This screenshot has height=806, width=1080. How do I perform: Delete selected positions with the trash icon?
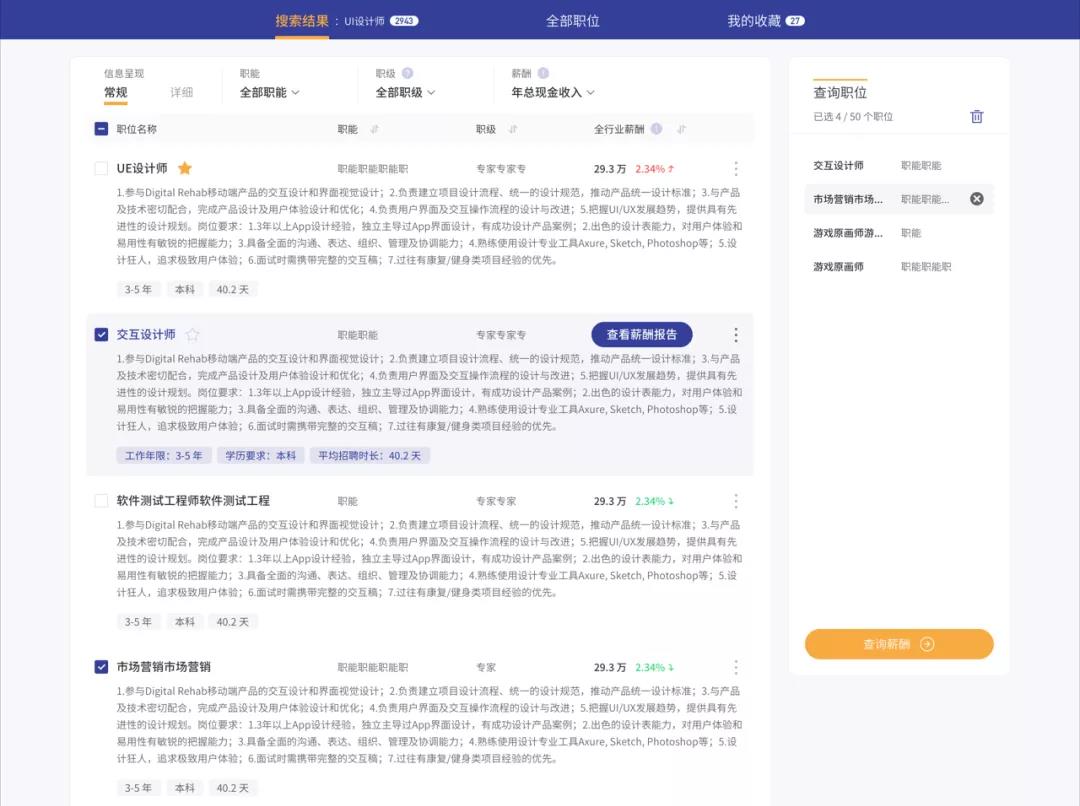click(977, 117)
